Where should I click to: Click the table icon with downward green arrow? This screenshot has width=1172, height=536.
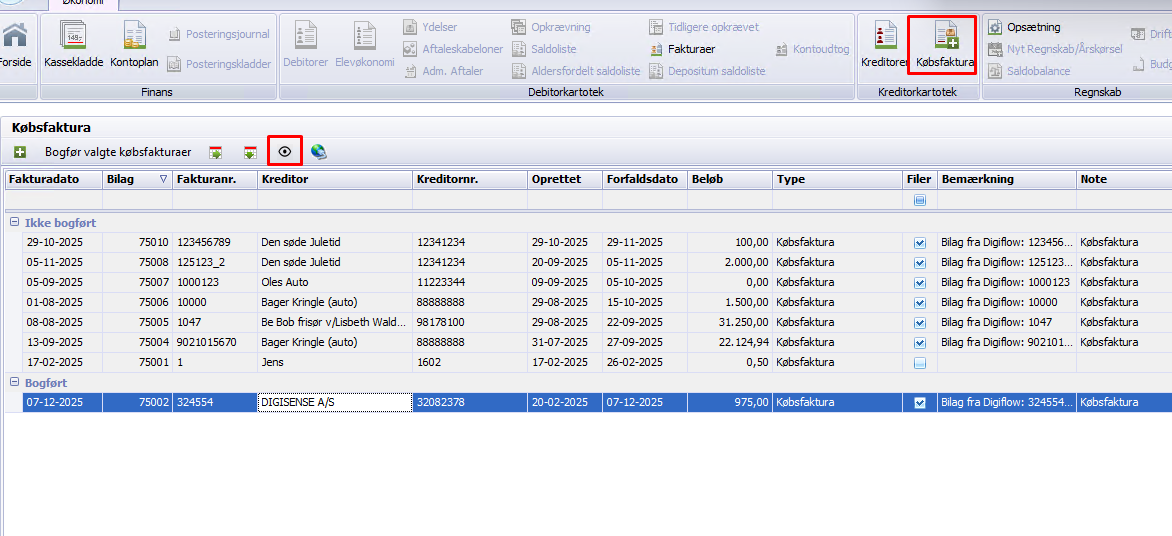250,153
